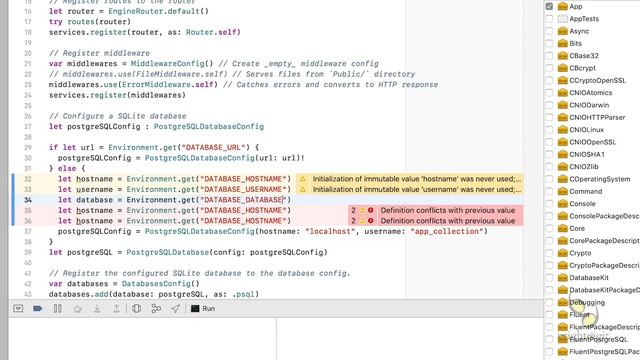The height and width of the screenshot is (360, 640).
Task: Click the Step Out debug icon
Action: point(116,309)
